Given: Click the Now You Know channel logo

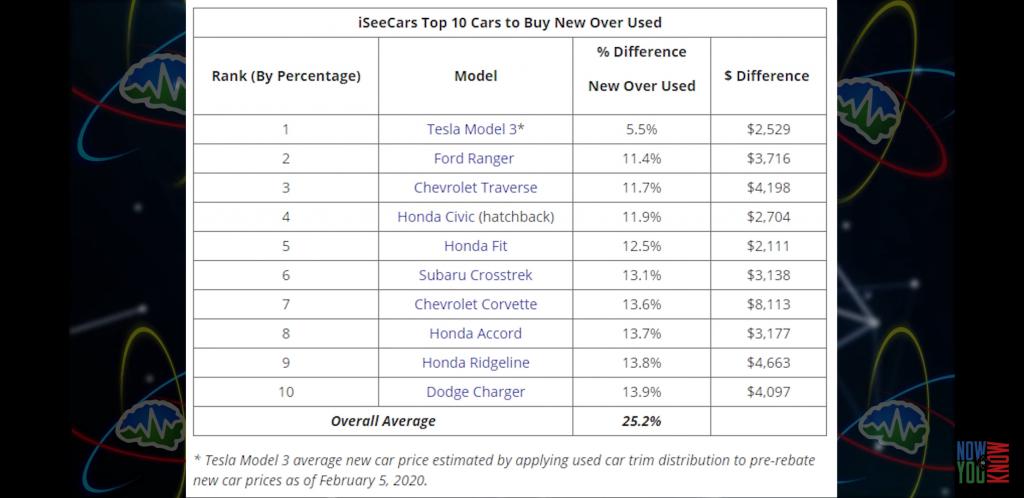Looking at the screenshot, I should click(981, 462).
